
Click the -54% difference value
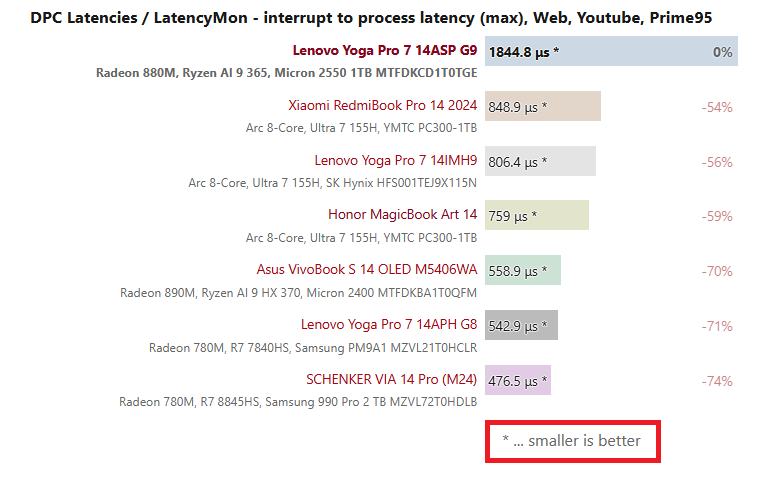[x=717, y=107]
